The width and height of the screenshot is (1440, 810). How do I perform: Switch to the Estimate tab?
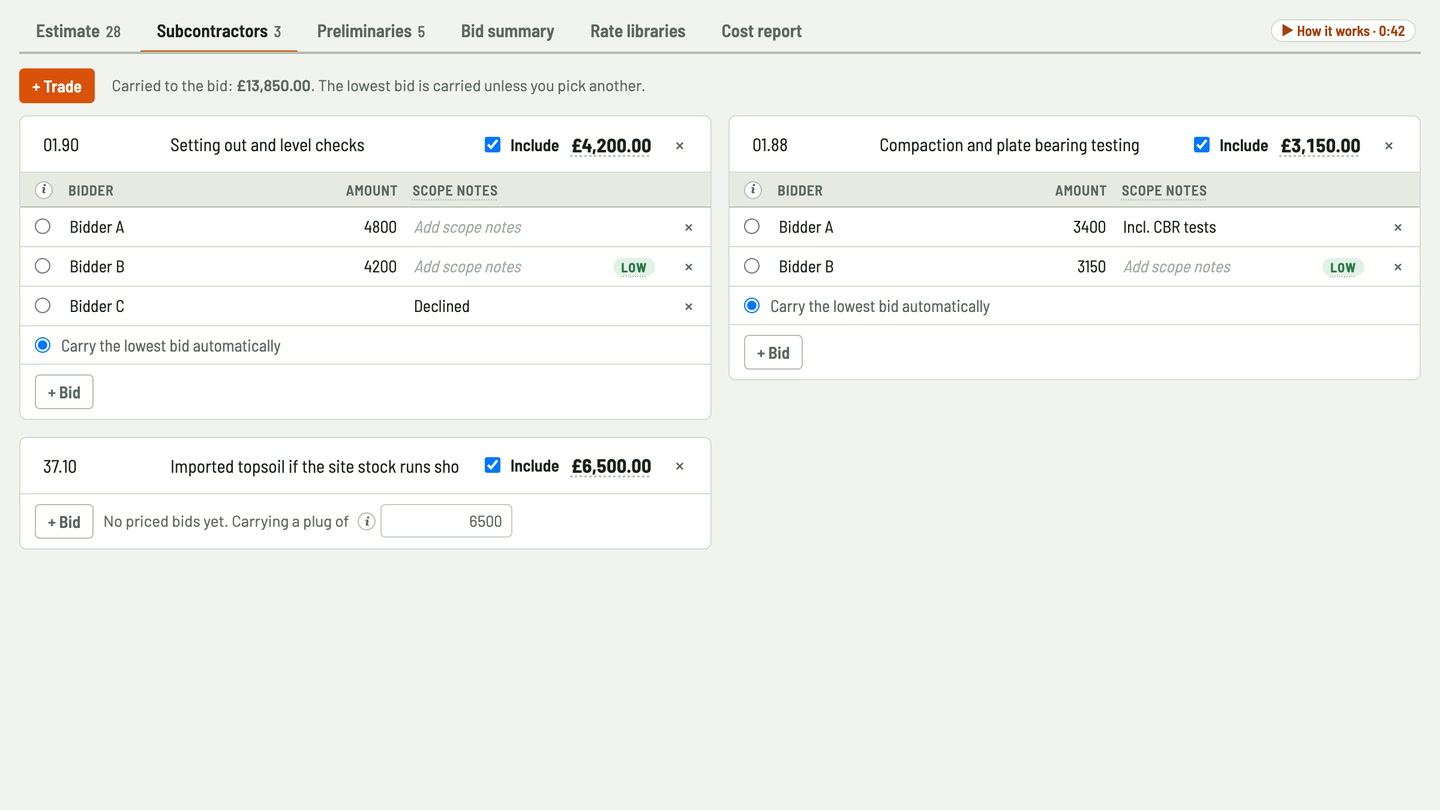[78, 31]
